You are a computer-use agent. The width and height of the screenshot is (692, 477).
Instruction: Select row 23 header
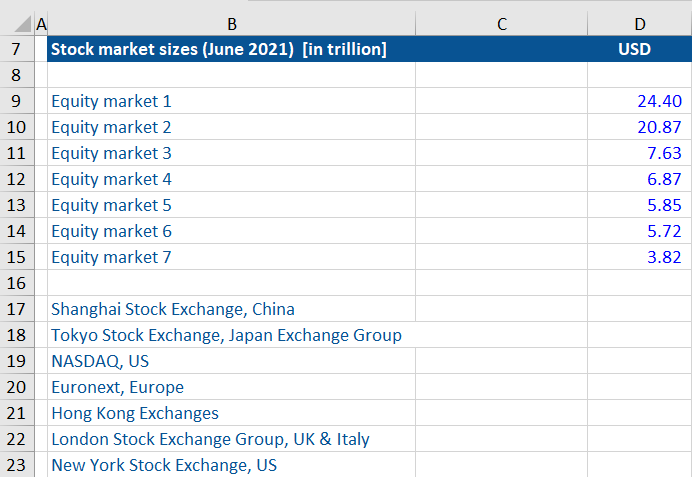(x=17, y=465)
